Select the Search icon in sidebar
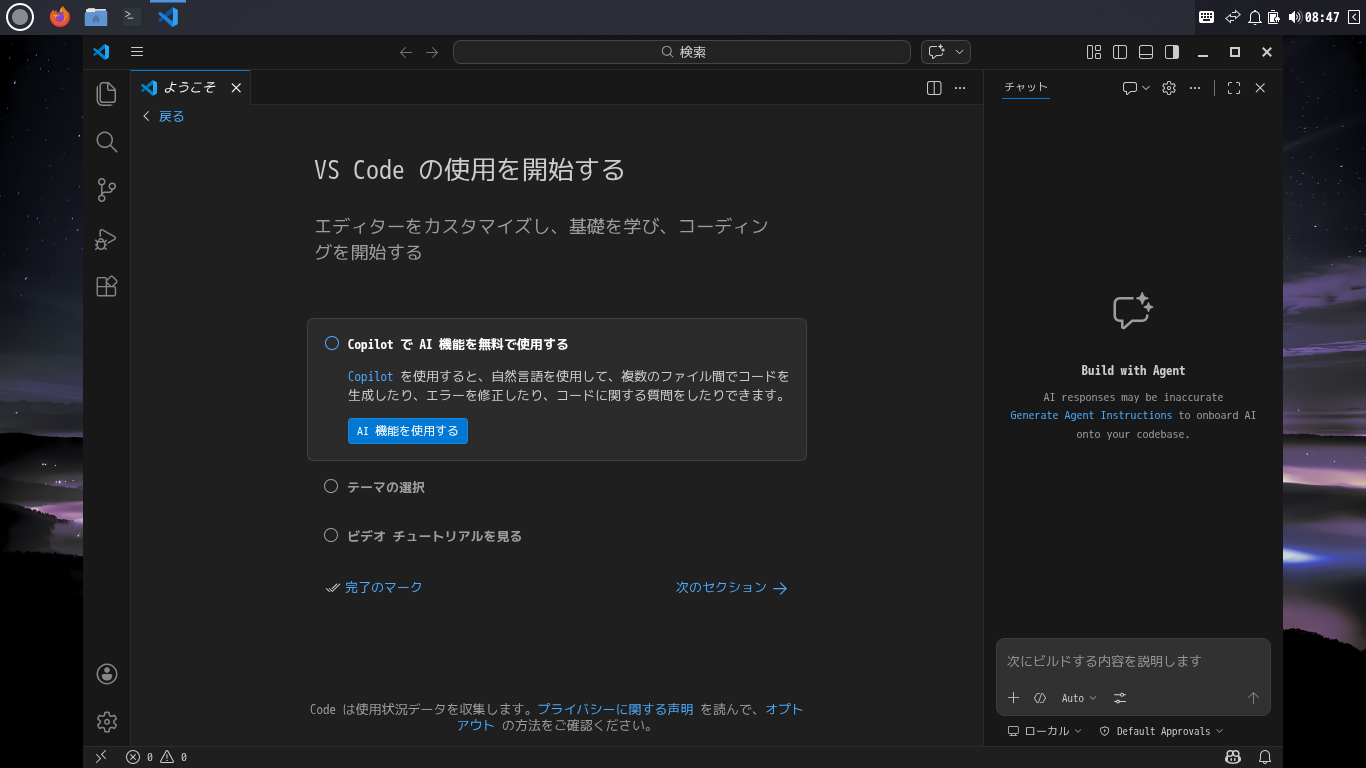This screenshot has height=768, width=1366. pyautogui.click(x=106, y=142)
